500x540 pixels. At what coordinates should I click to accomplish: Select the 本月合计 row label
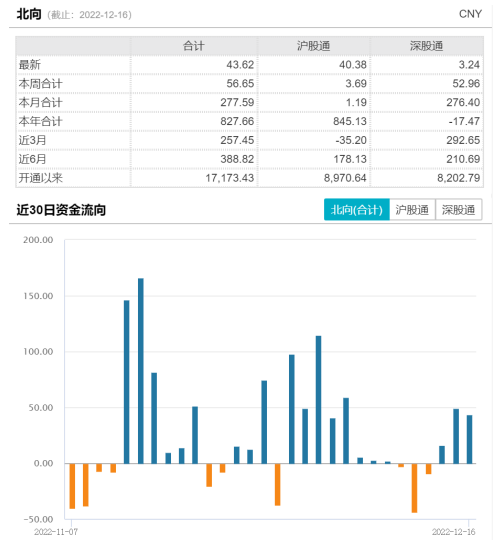[x=41, y=103]
